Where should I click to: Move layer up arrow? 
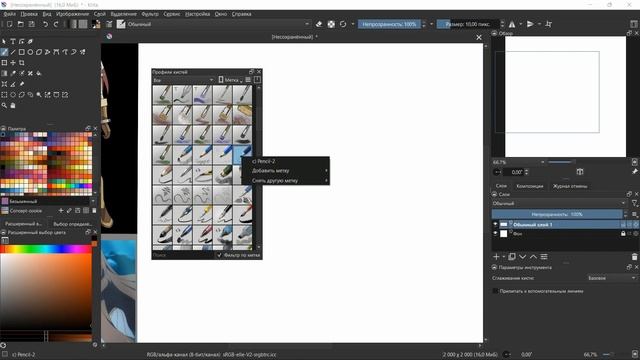pos(533,257)
